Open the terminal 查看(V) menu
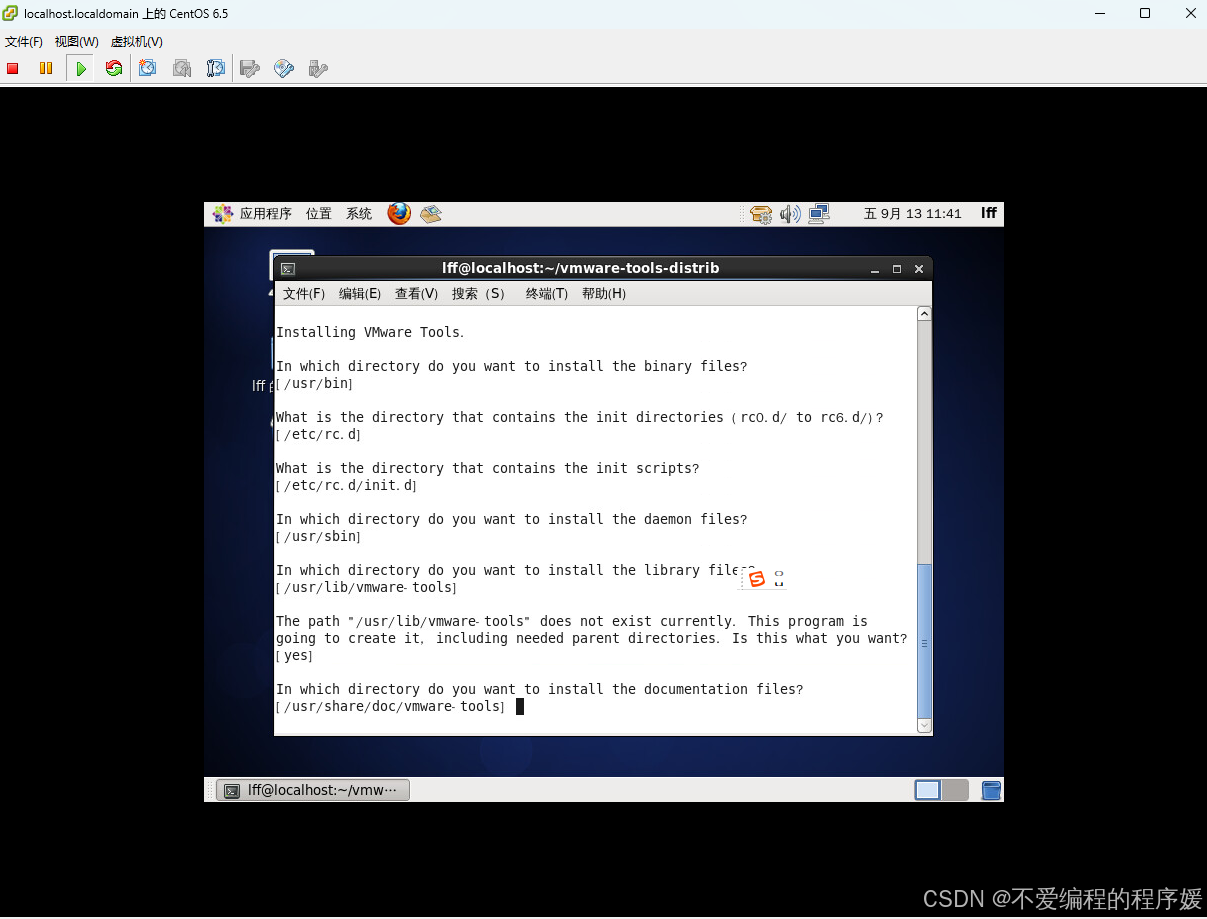Screen dimensions: 1207x919 tap(417, 293)
